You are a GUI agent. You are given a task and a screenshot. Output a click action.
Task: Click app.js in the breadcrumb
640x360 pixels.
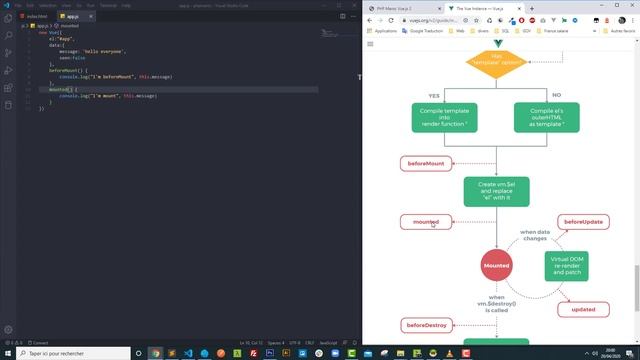point(40,26)
